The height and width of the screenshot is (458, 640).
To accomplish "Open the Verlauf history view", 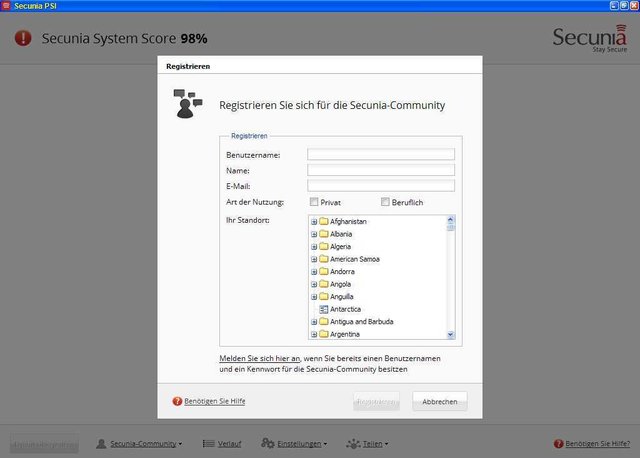I will (229, 443).
